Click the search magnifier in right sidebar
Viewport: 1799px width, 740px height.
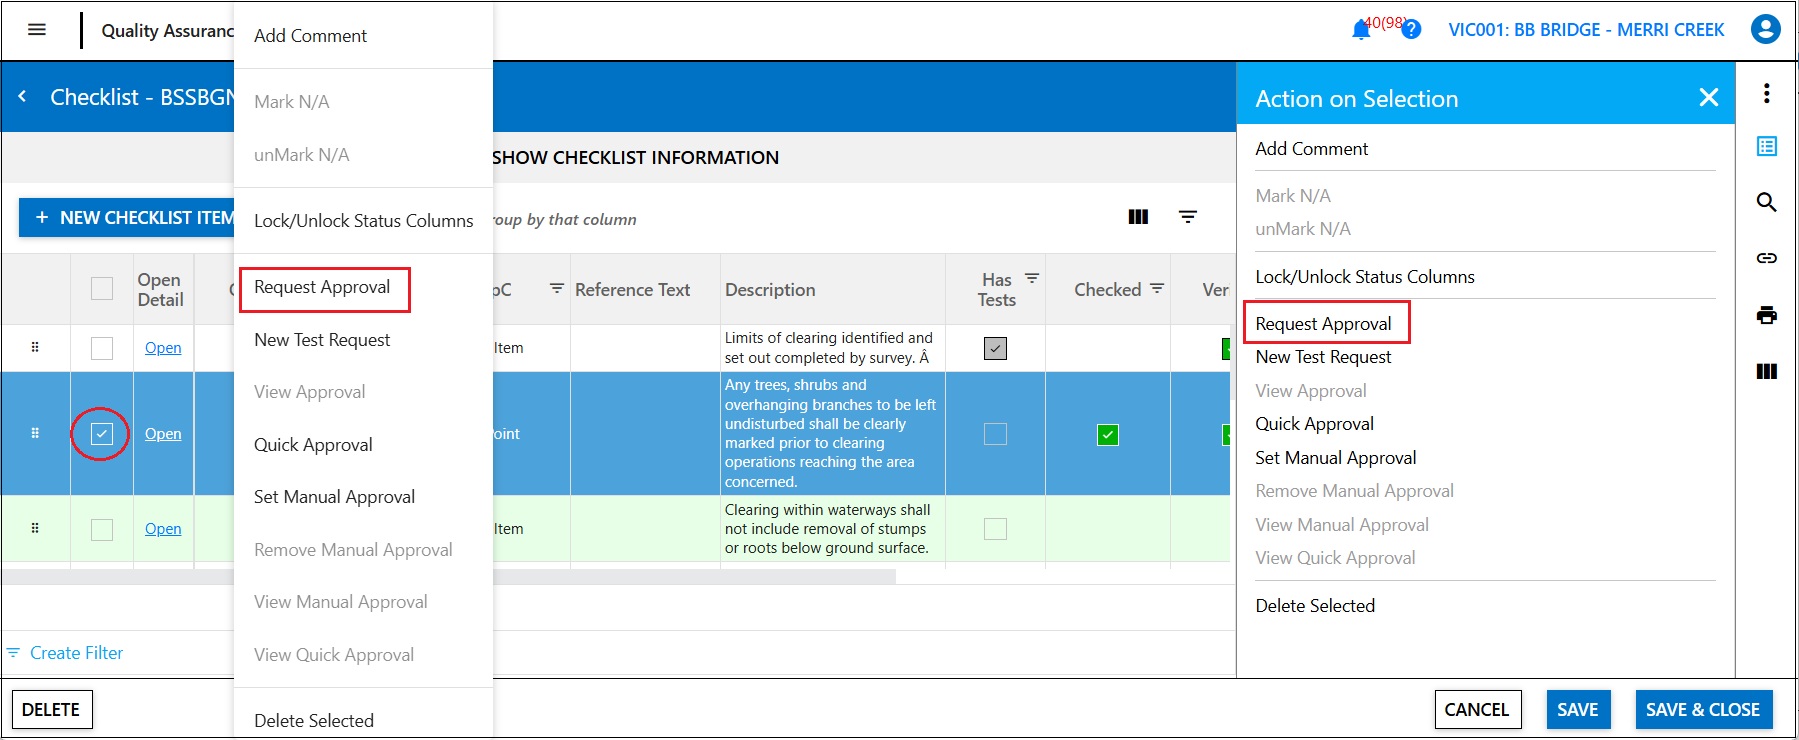tap(1767, 202)
